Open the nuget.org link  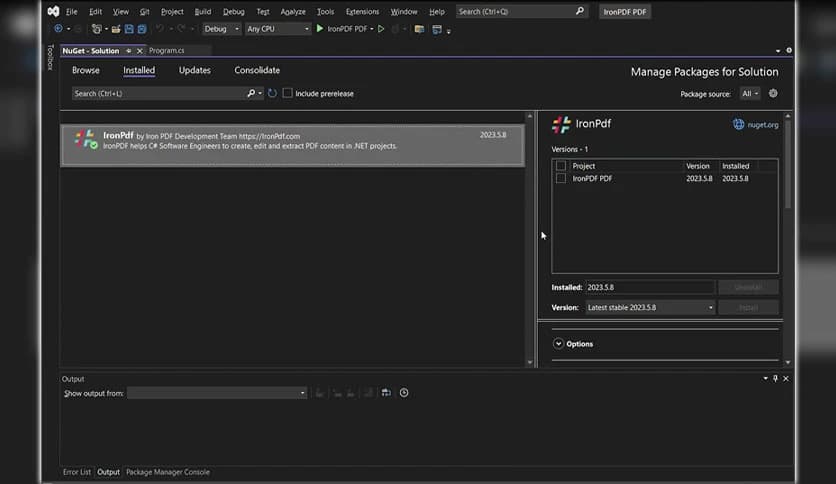(x=755, y=125)
